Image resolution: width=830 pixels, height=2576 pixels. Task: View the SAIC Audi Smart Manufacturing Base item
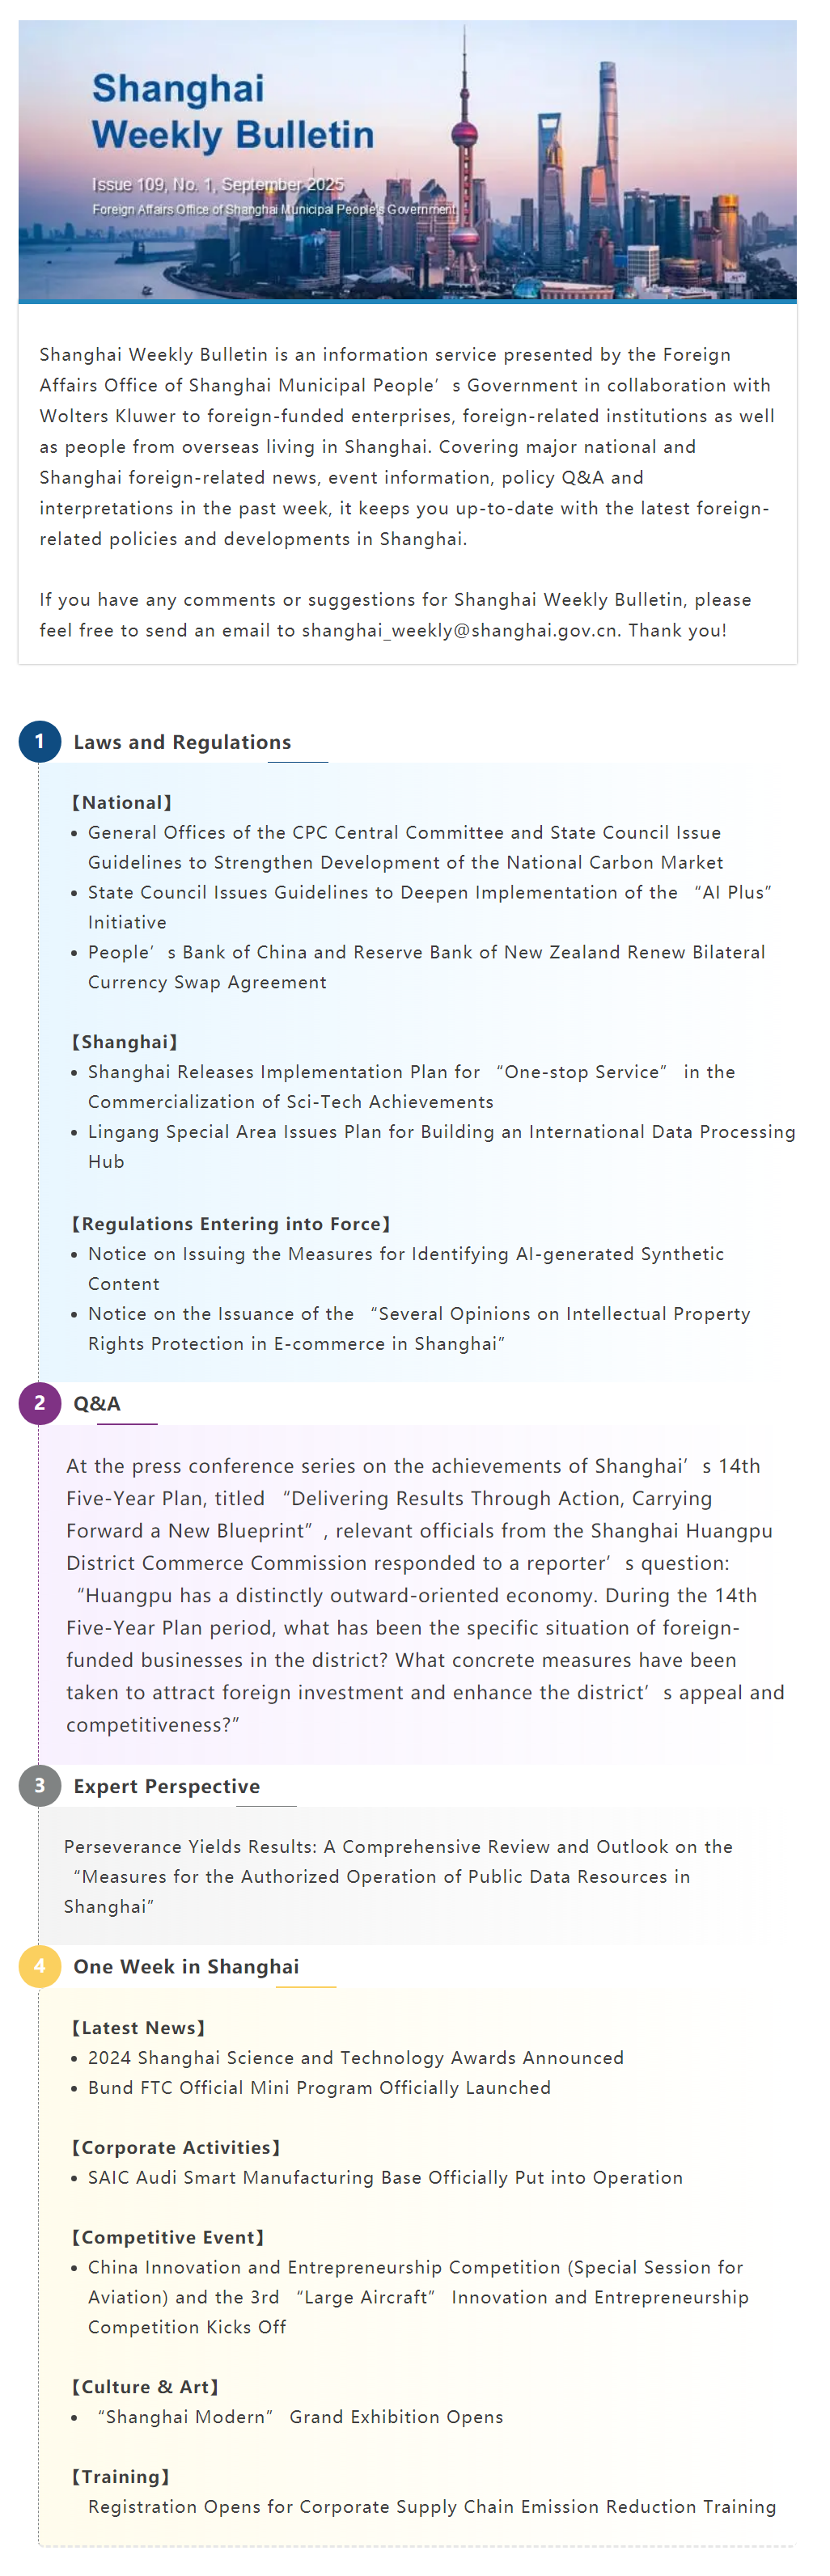pos(385,2177)
